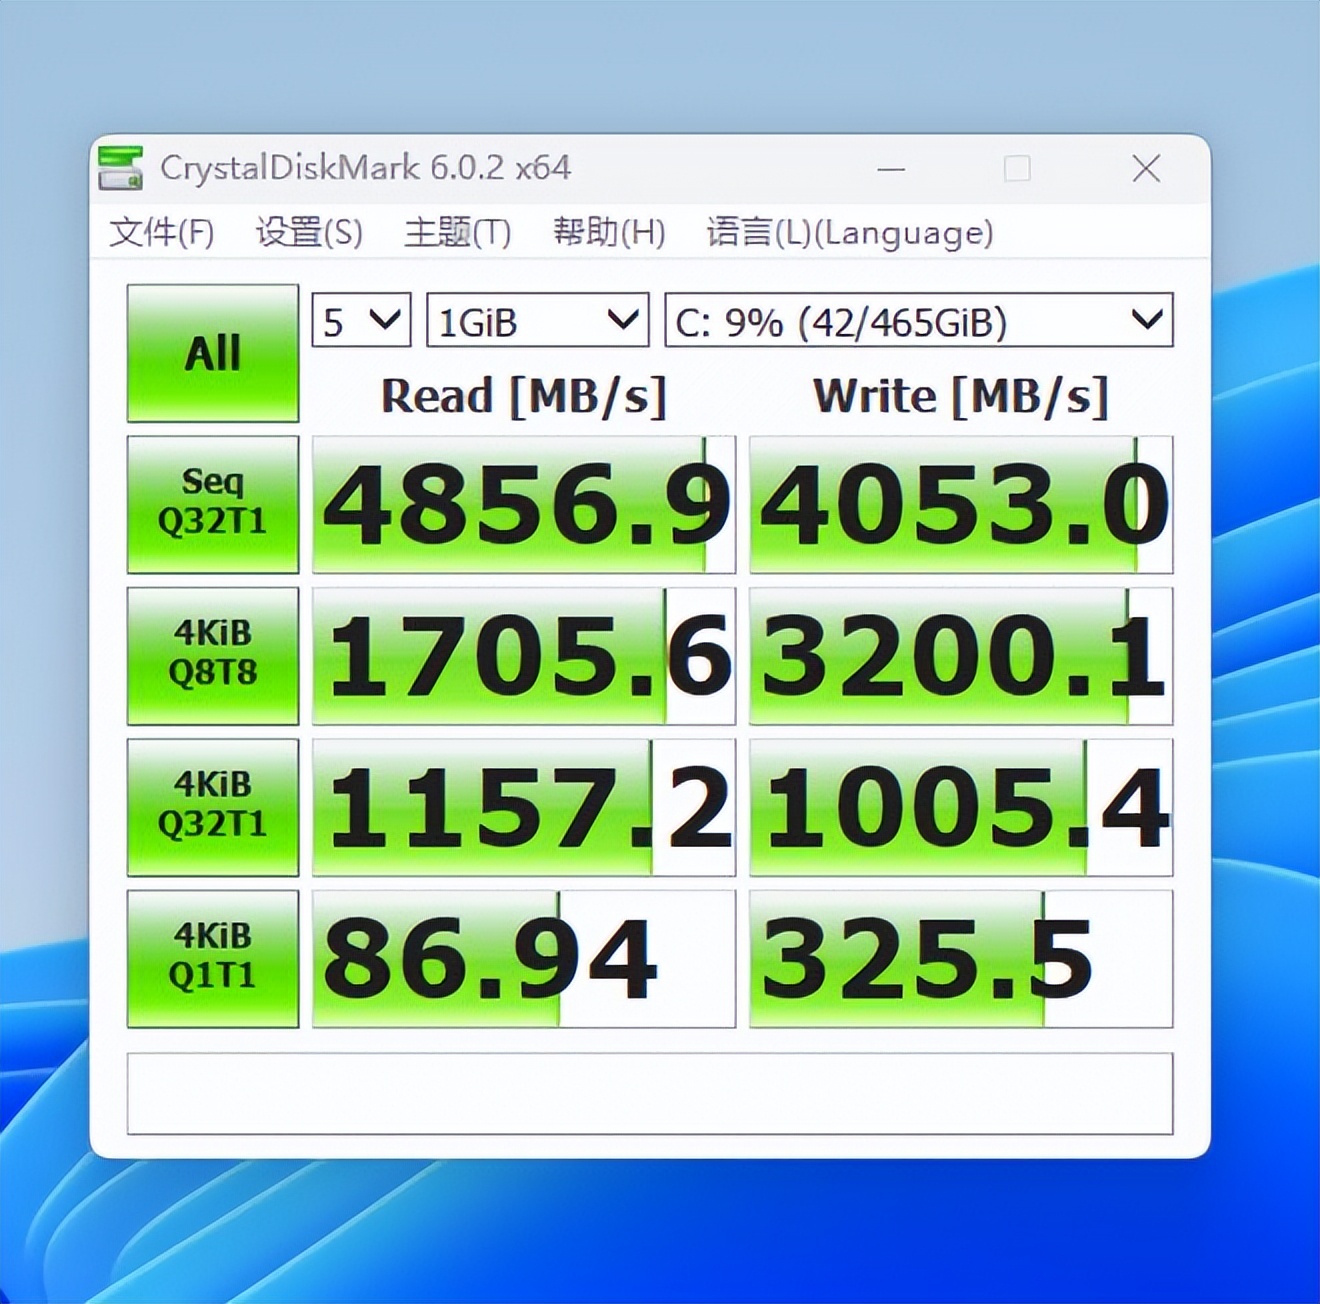This screenshot has width=1320, height=1304.
Task: Open the 帮助(H) menu
Action: tap(608, 232)
